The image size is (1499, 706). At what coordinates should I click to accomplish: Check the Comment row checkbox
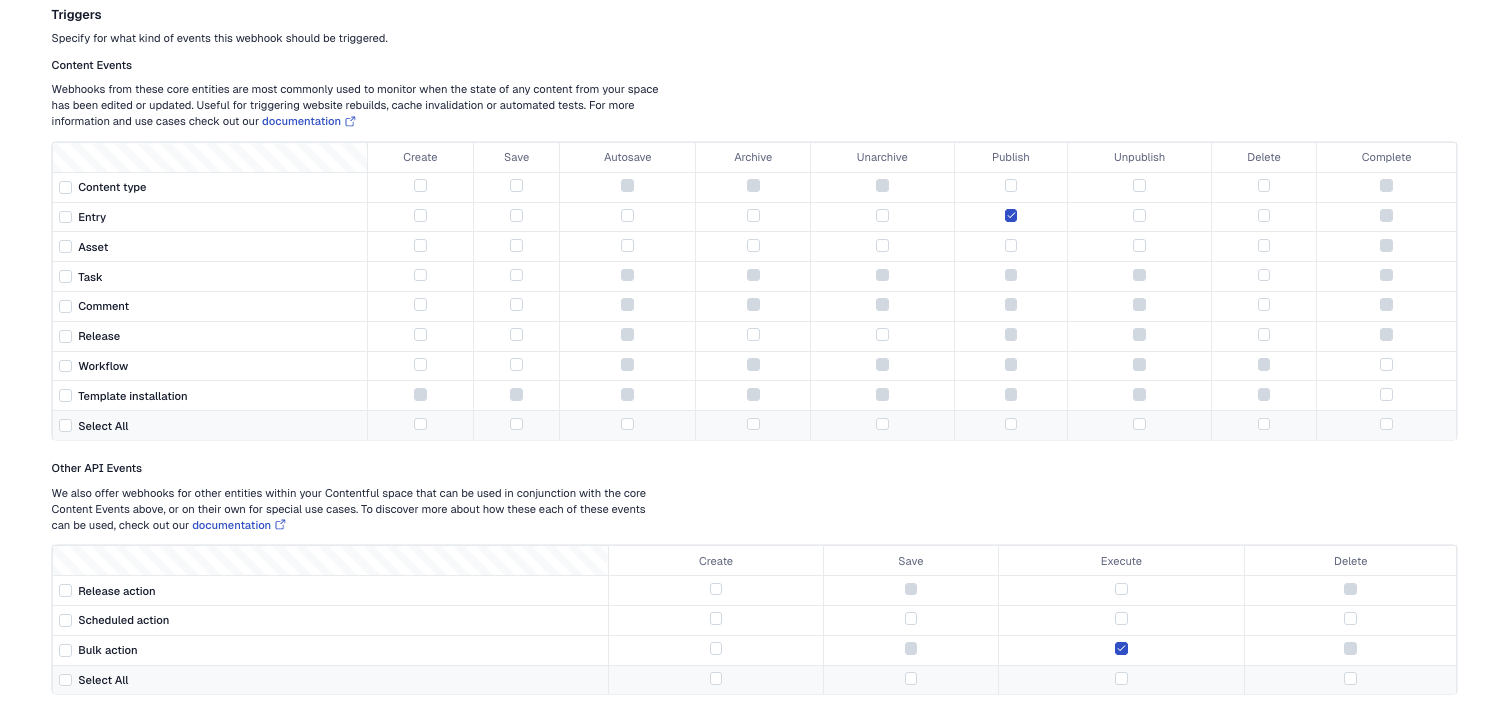pos(66,307)
